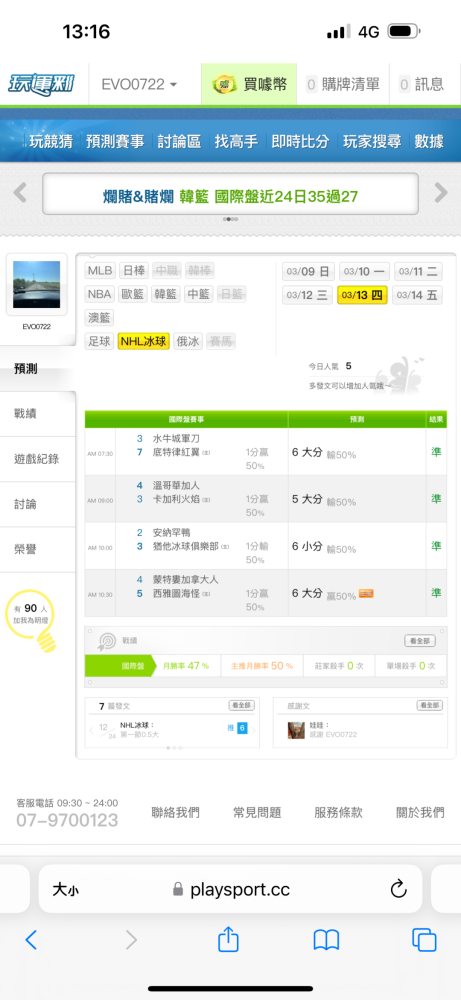Show next banner with right arrow
Screen dimensions: 461x1000
441,192
